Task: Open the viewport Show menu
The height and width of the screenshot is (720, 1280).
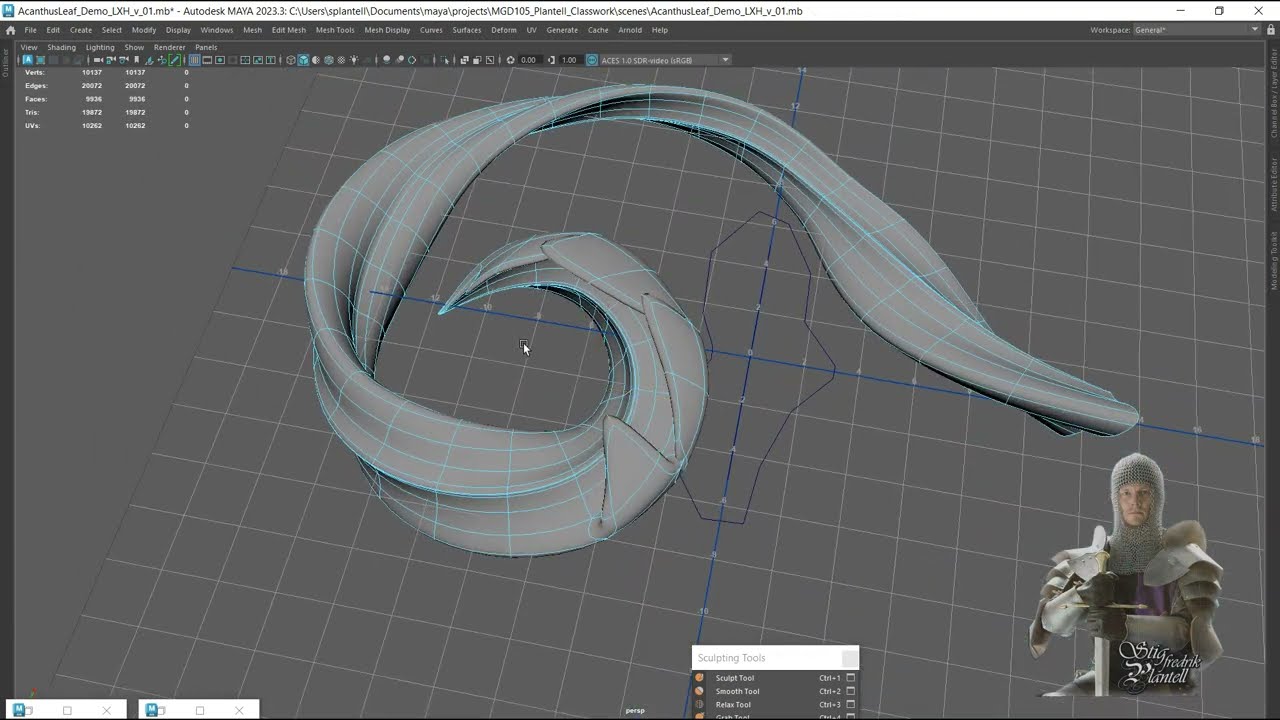Action: [x=134, y=47]
